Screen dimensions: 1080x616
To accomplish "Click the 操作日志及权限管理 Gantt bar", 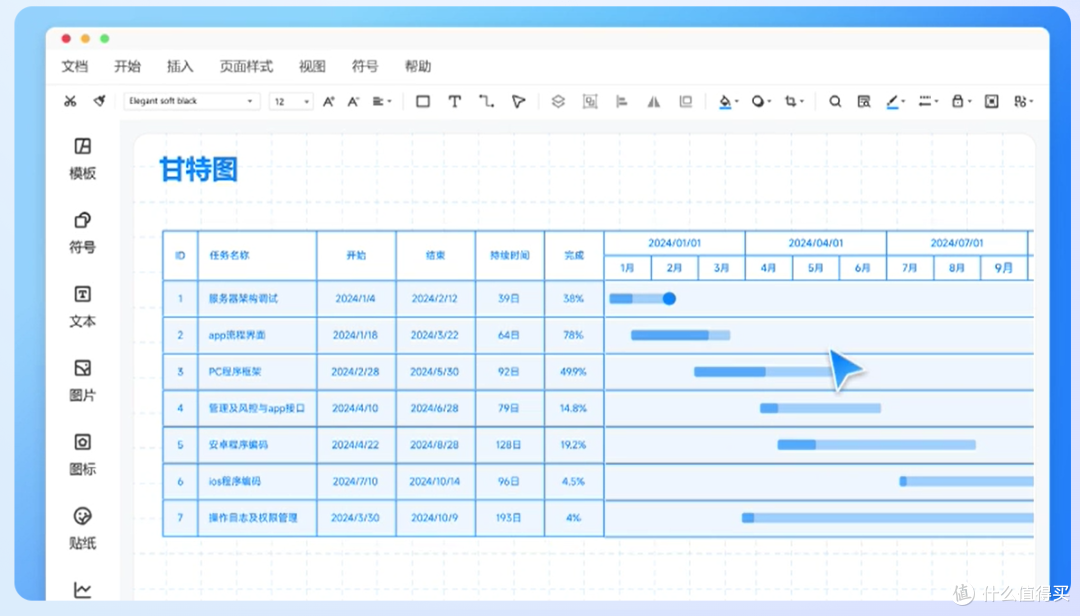I will click(888, 517).
